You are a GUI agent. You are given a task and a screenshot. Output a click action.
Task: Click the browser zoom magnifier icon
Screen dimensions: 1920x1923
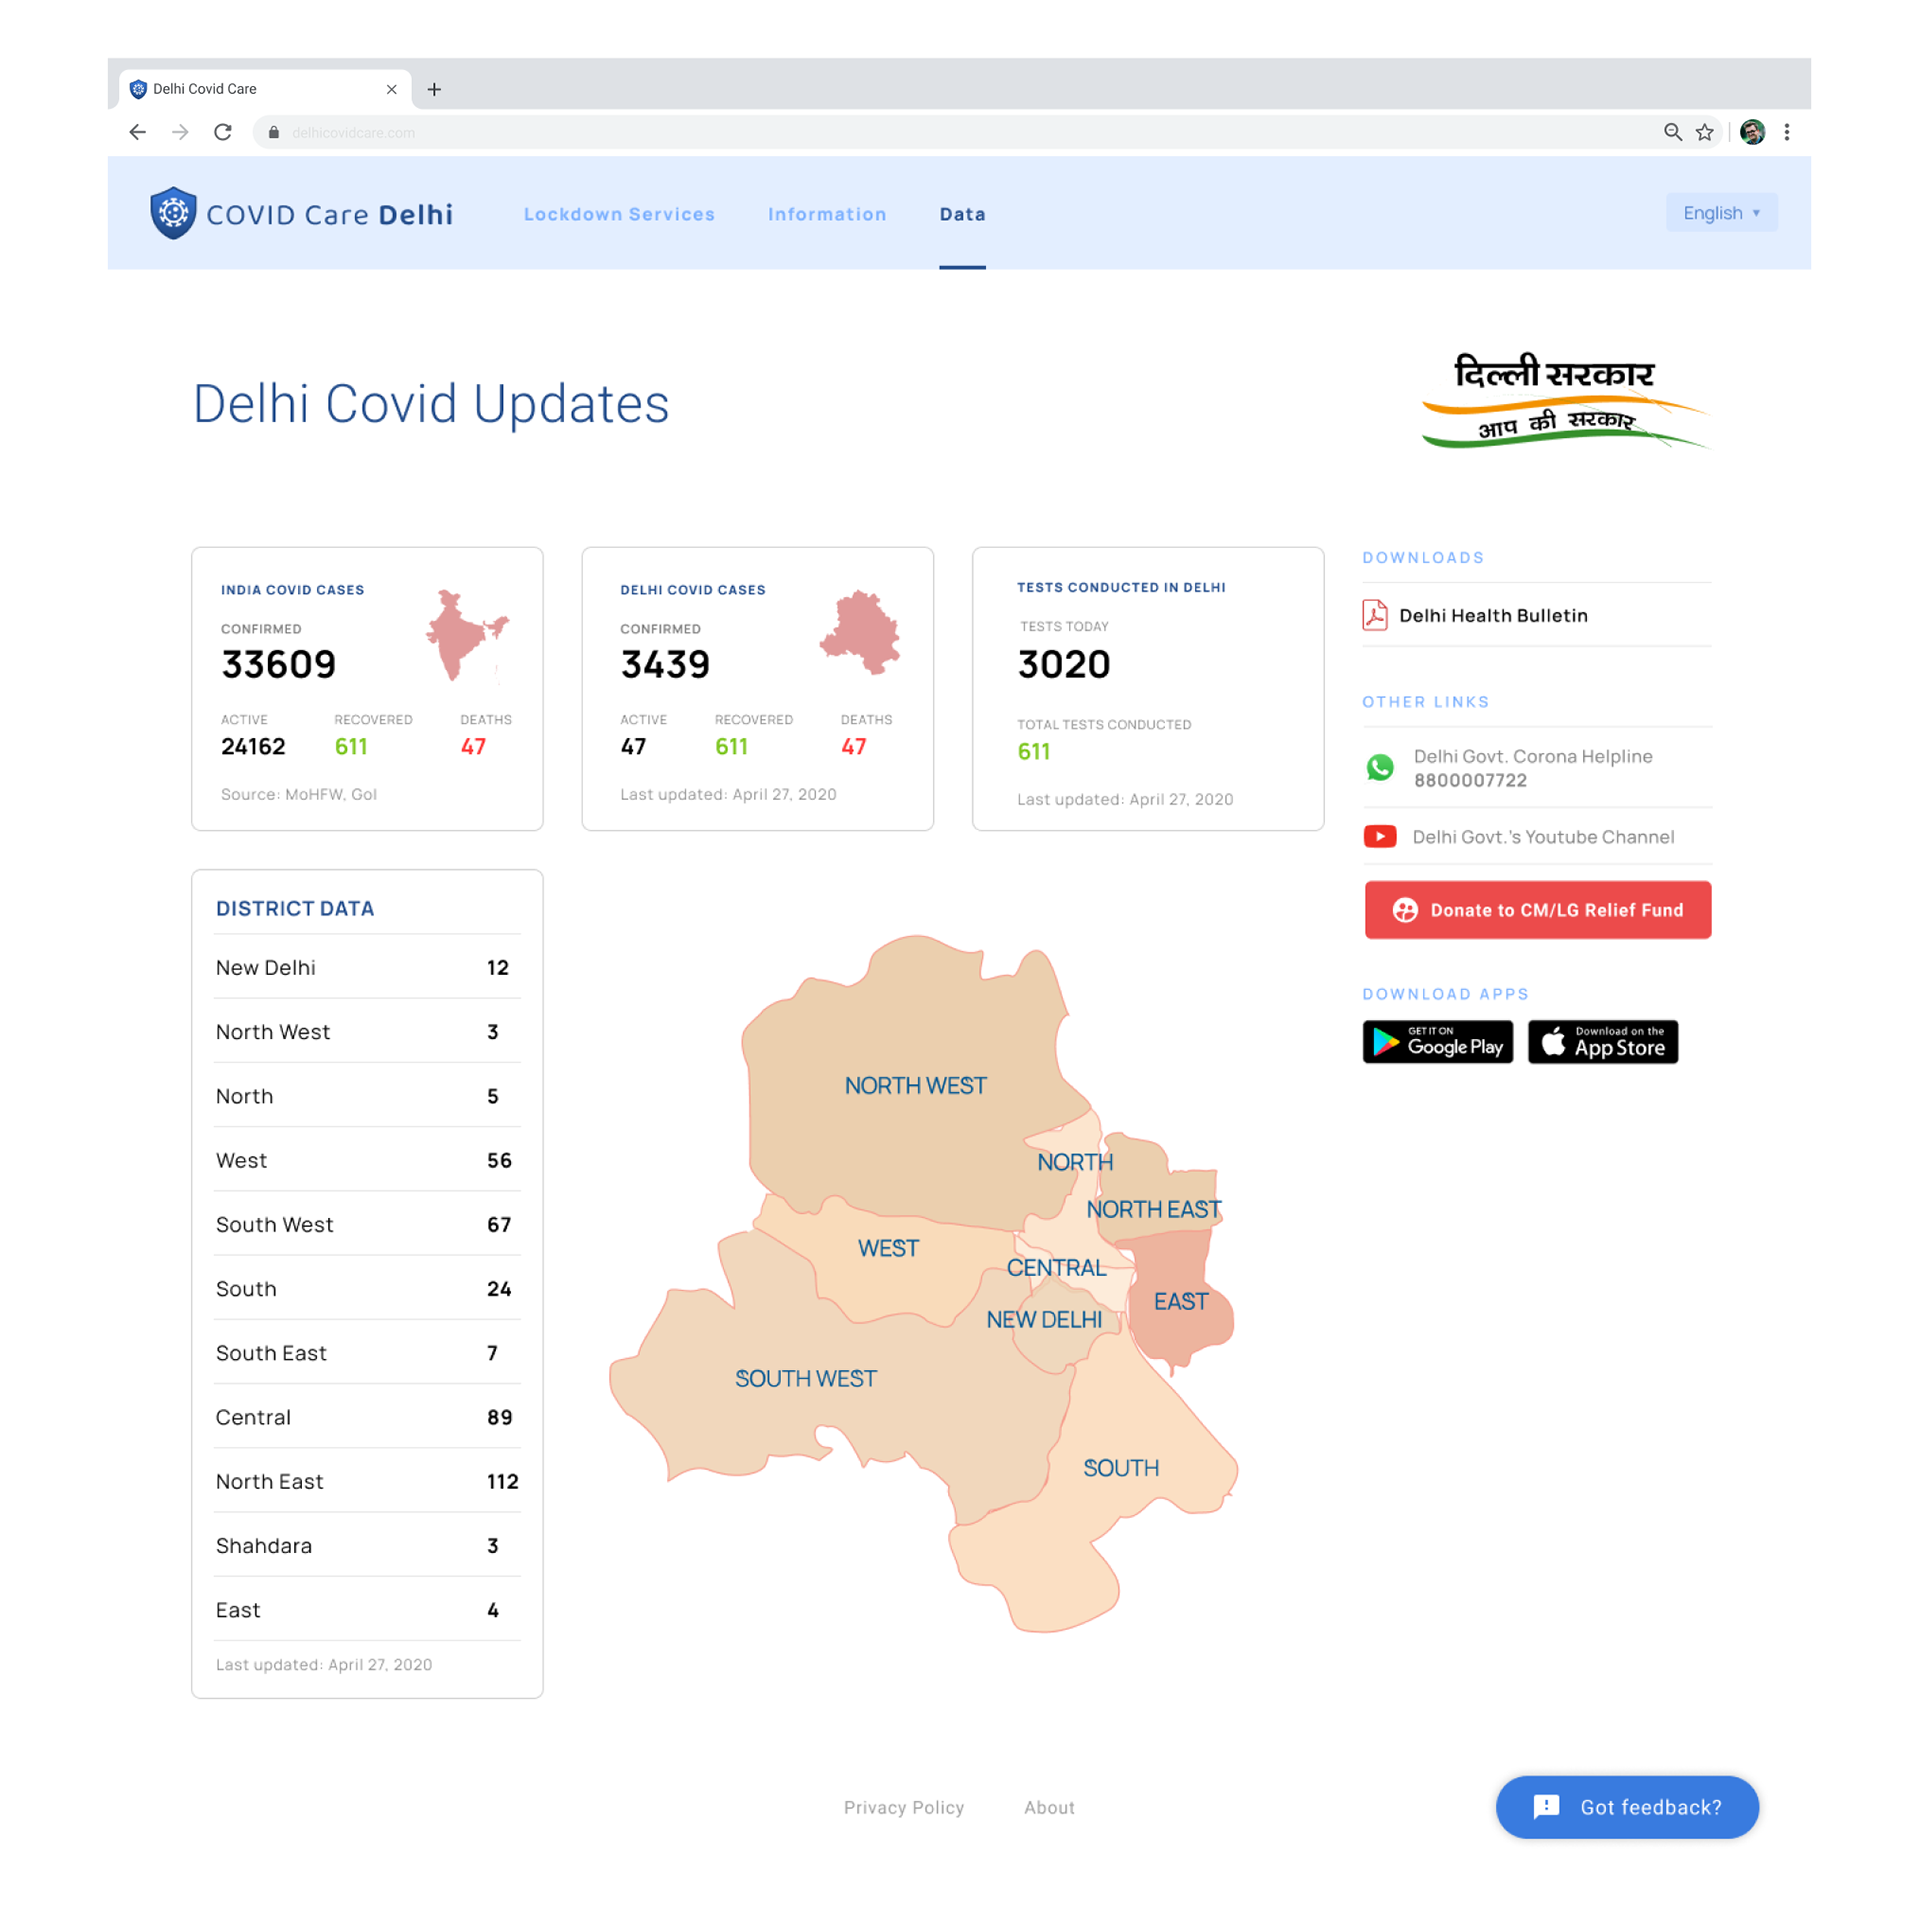pyautogui.click(x=1672, y=132)
